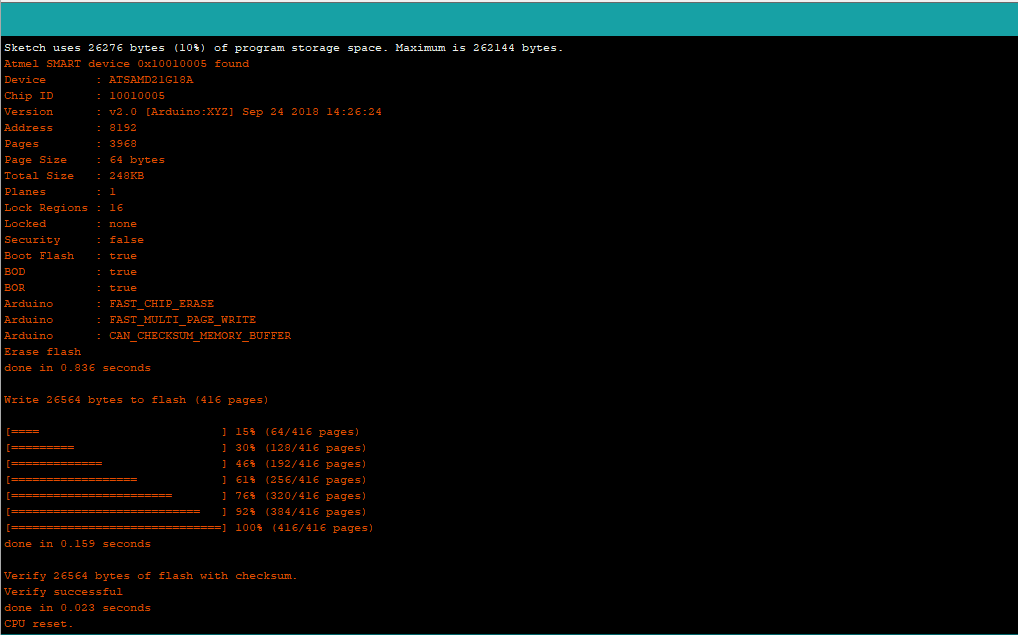Select the "Erase flash" line
Image resolution: width=1018 pixels, height=635 pixels.
pos(43,352)
